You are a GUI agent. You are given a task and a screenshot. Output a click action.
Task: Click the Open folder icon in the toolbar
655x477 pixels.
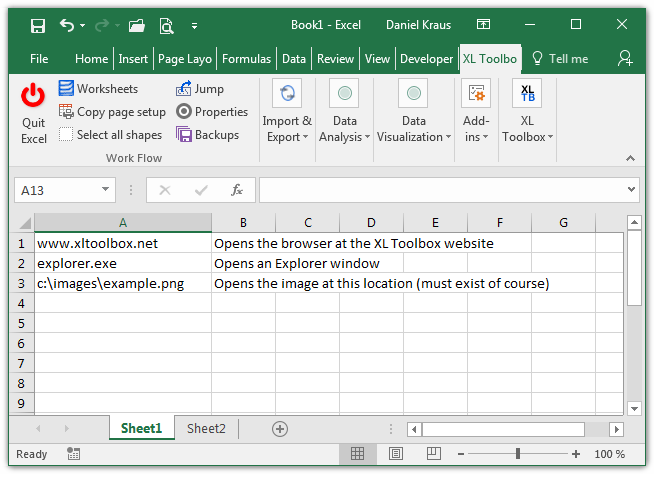[137, 26]
